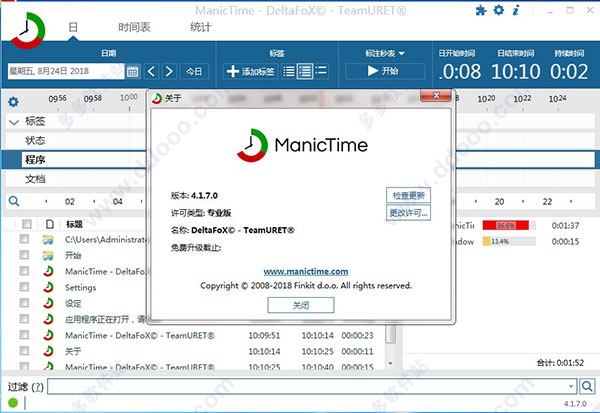Check the C:\Users\Administrator row checkbox
The width and height of the screenshot is (600, 413).
[24, 239]
